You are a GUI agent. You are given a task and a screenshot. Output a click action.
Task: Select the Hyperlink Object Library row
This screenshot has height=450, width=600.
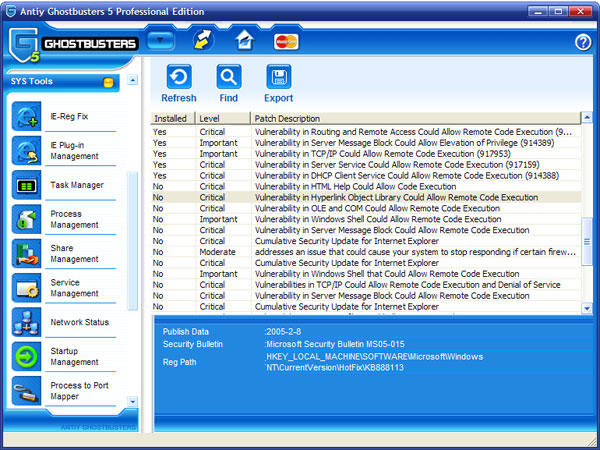(366, 197)
